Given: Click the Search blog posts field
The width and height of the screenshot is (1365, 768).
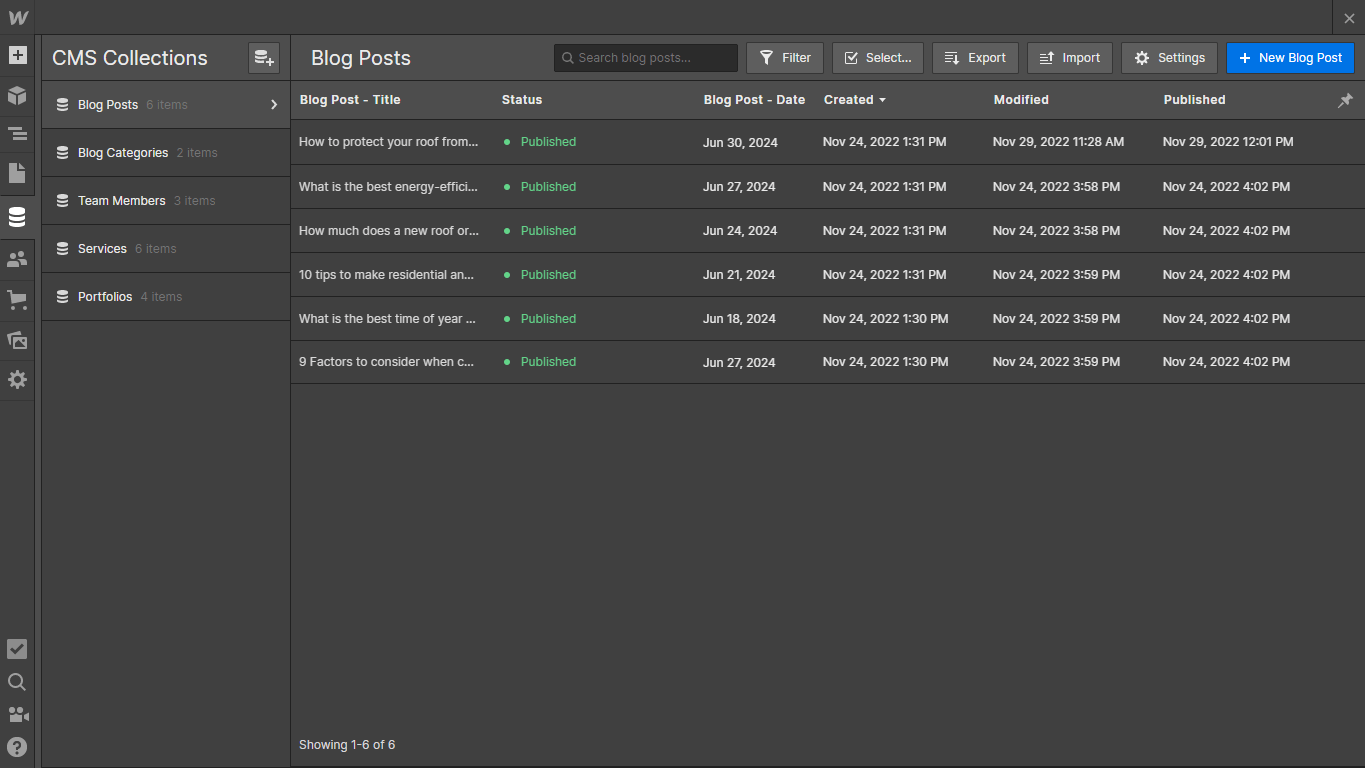Looking at the screenshot, I should pos(646,58).
